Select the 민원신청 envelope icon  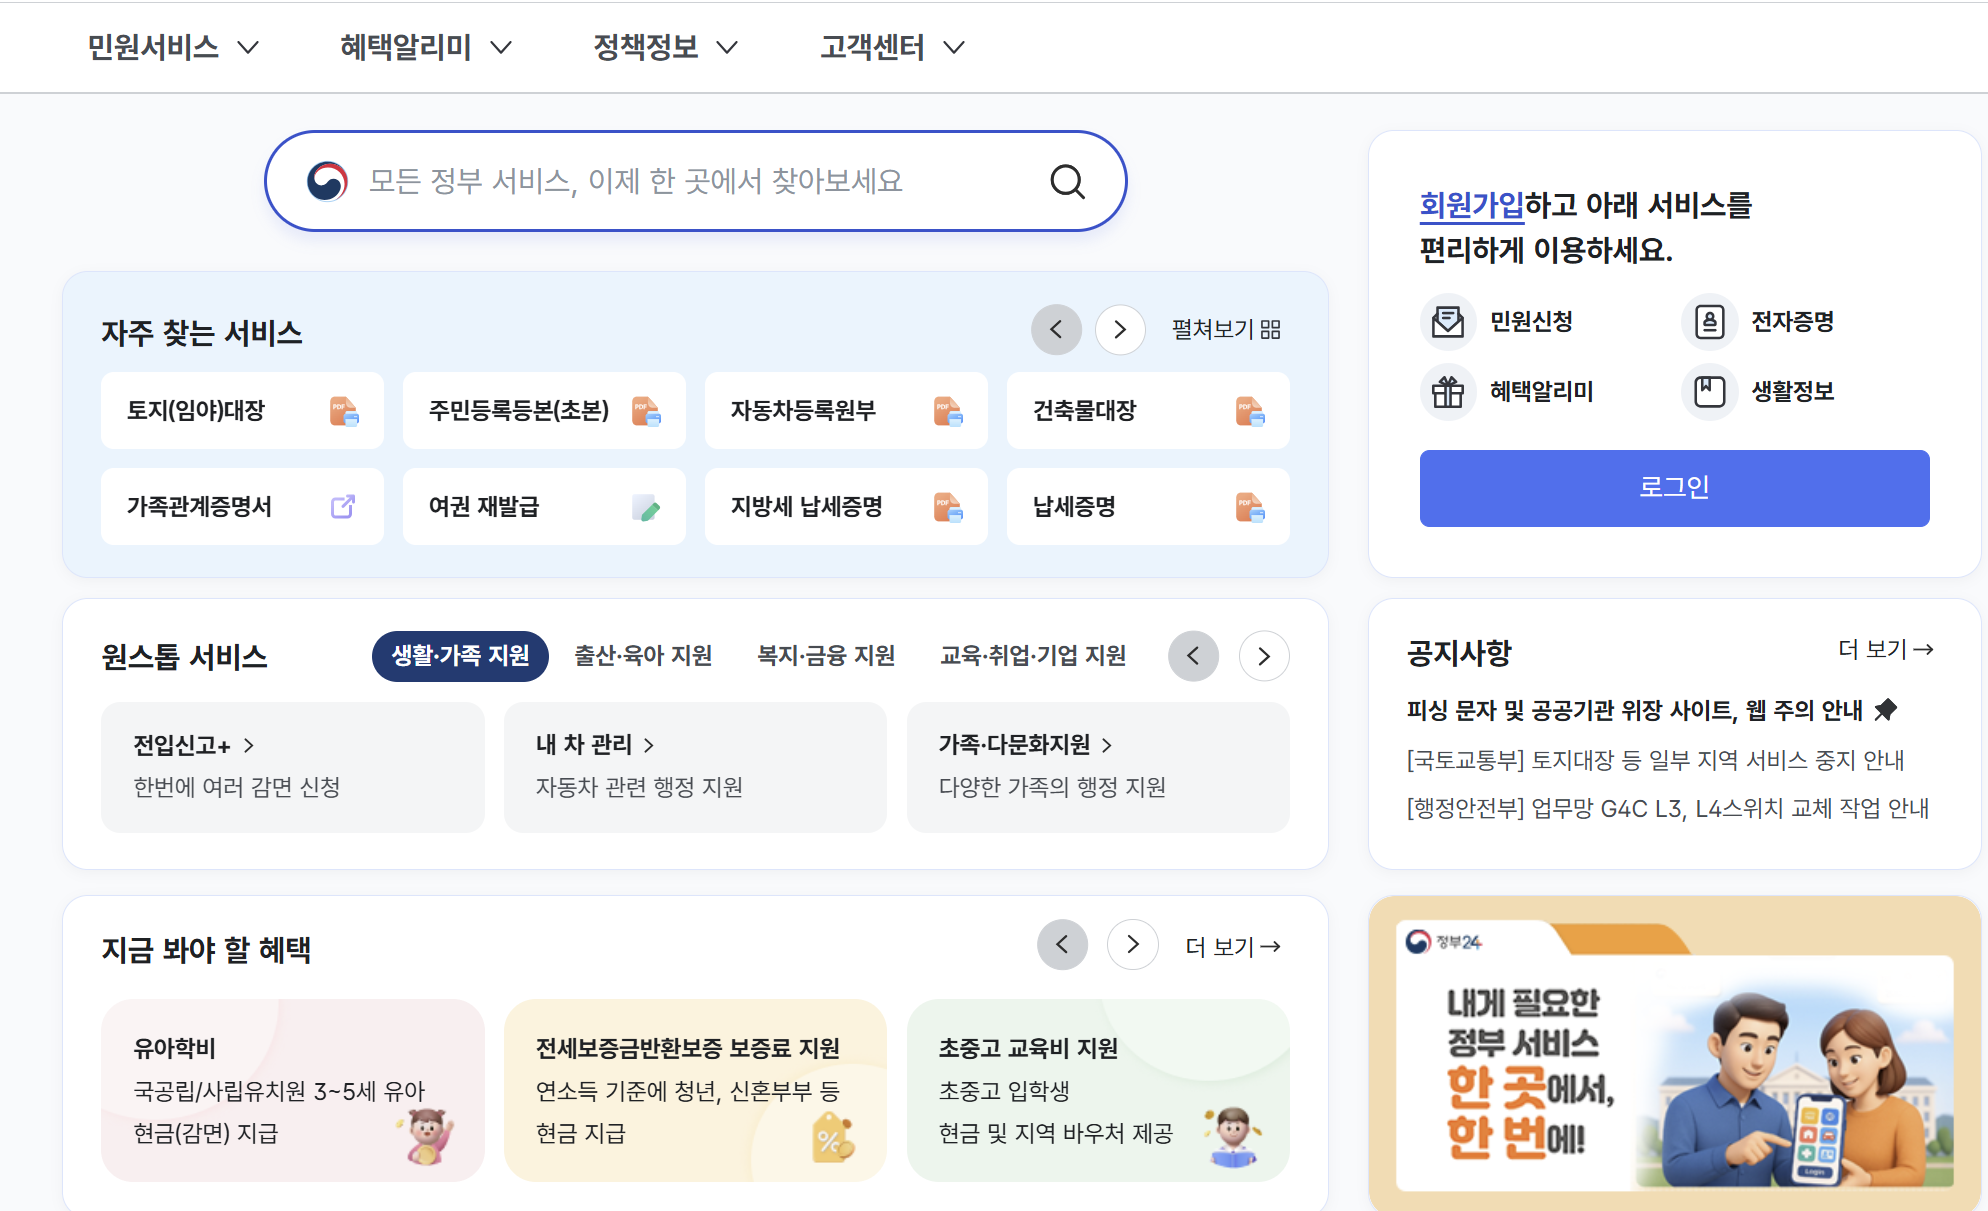point(1448,321)
